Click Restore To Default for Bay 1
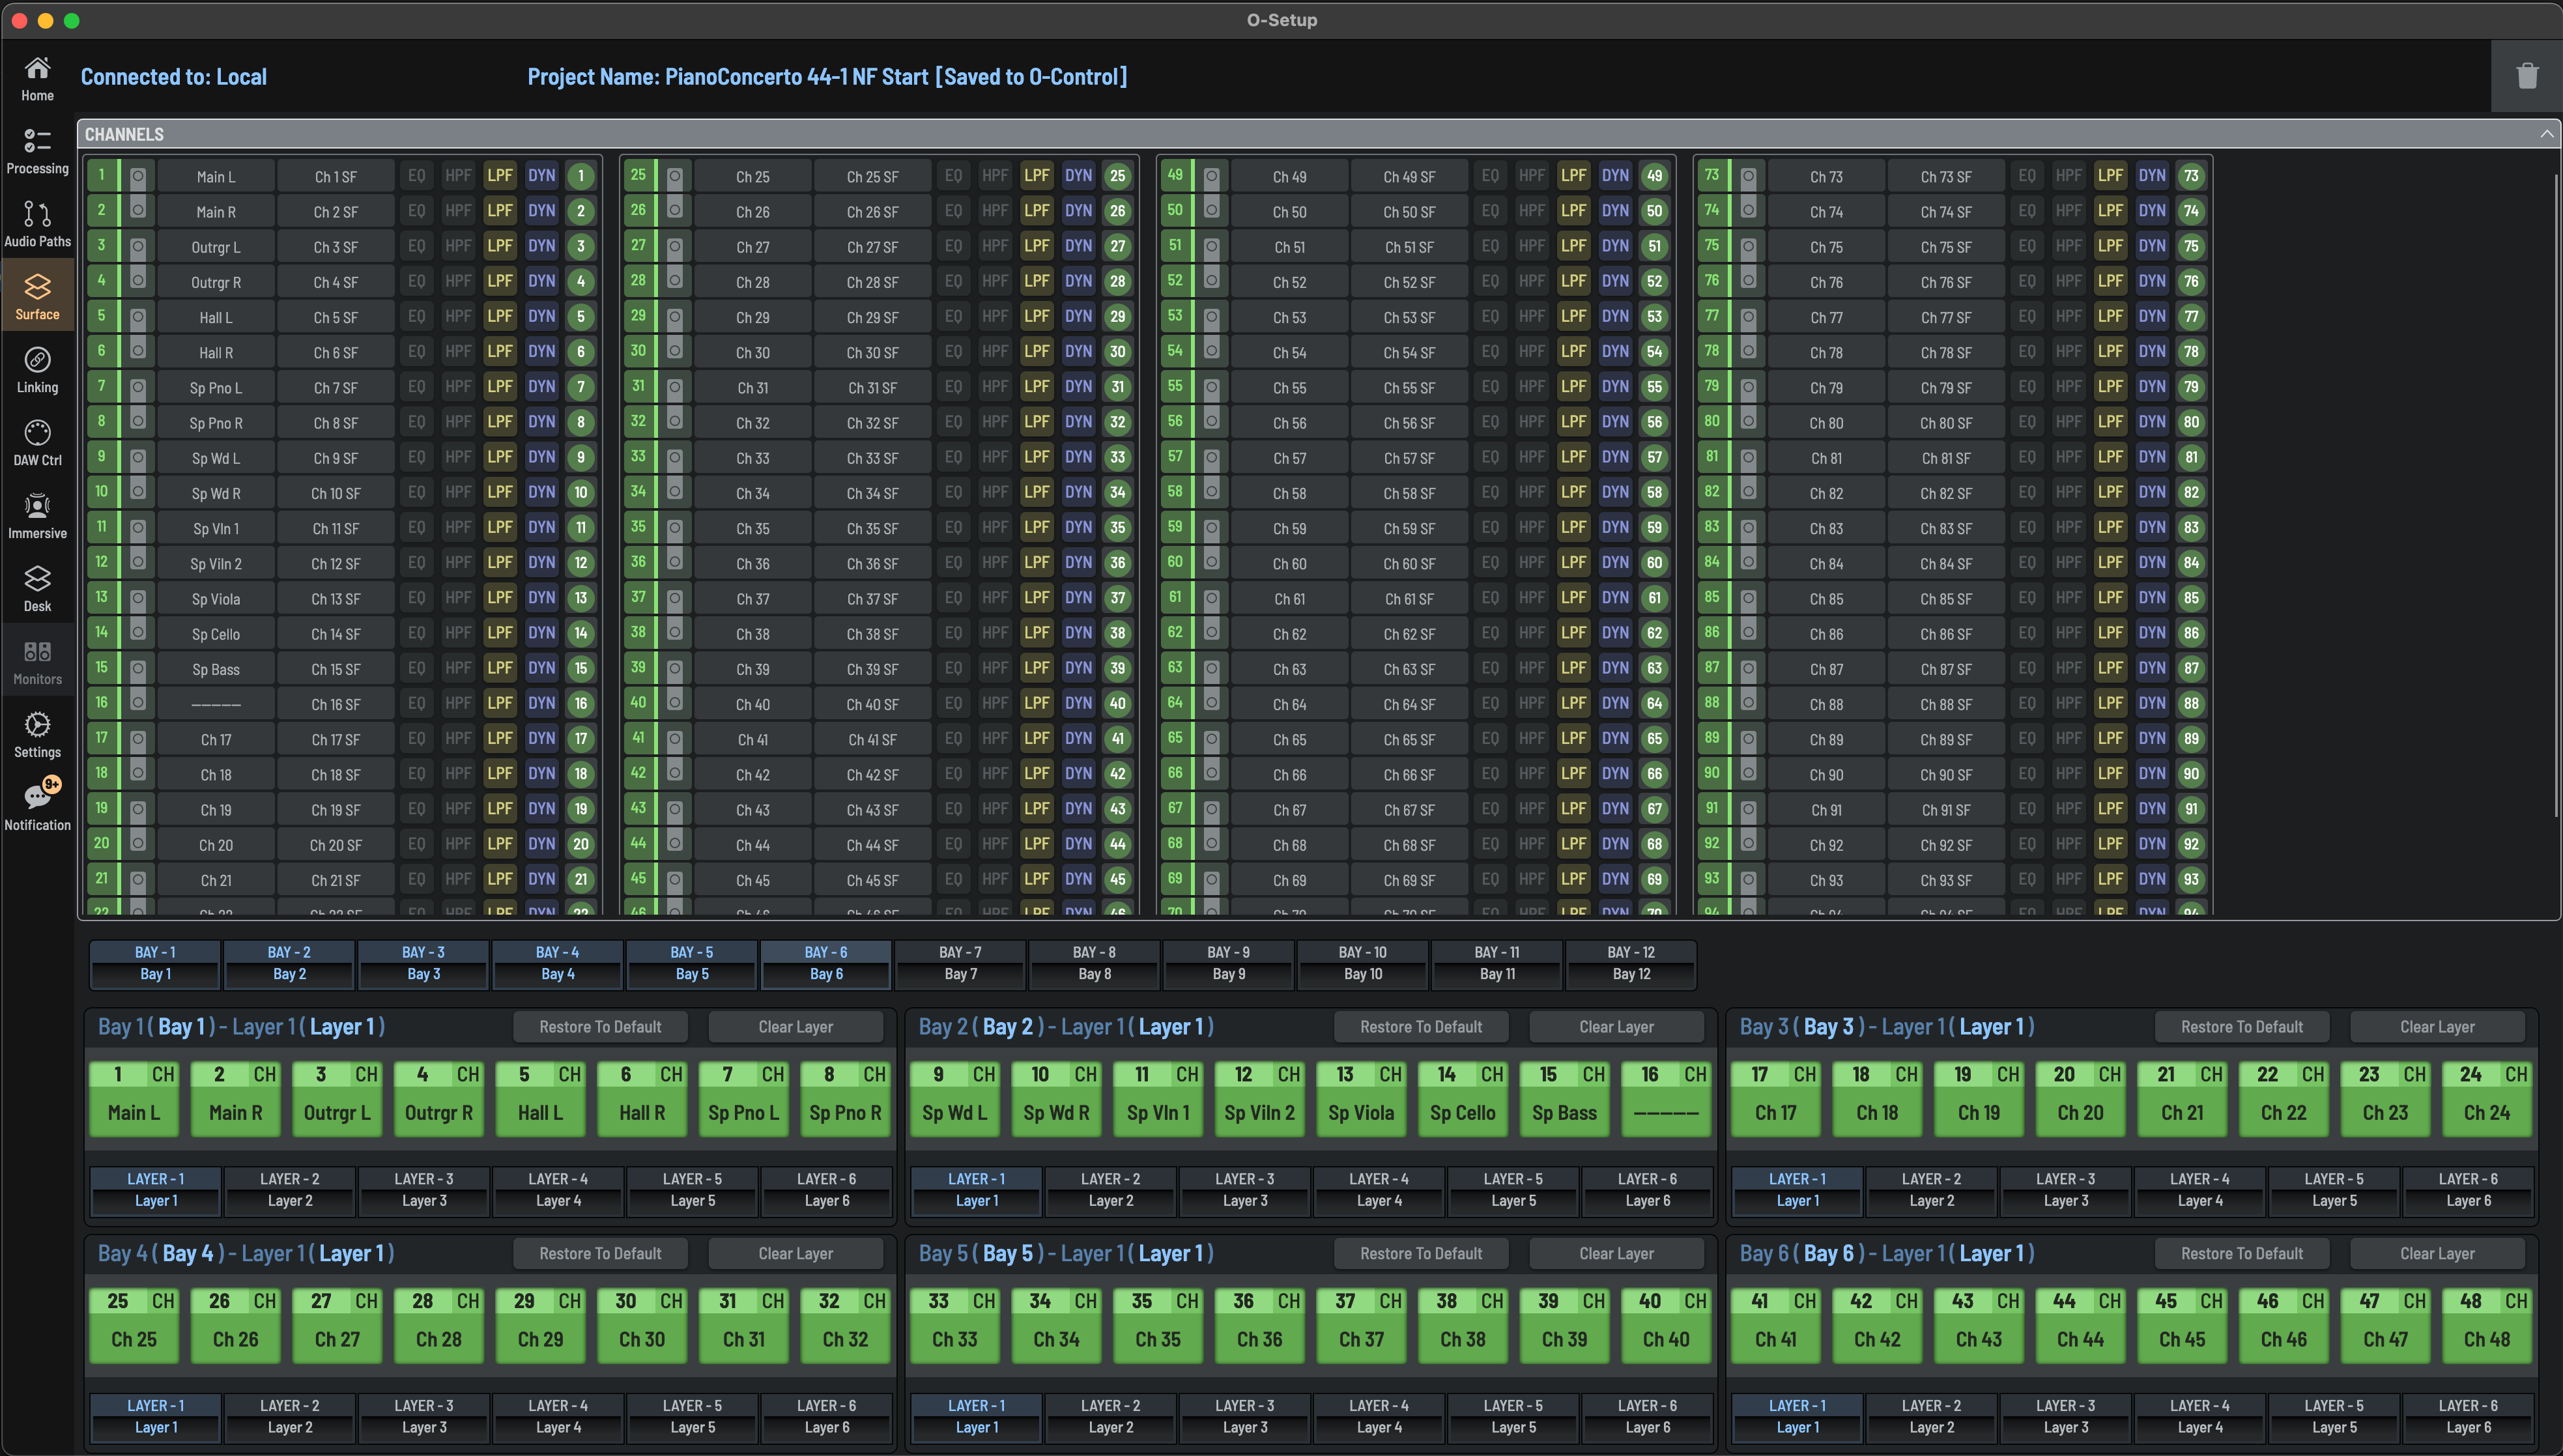This screenshot has width=2563, height=1456. [x=600, y=1027]
